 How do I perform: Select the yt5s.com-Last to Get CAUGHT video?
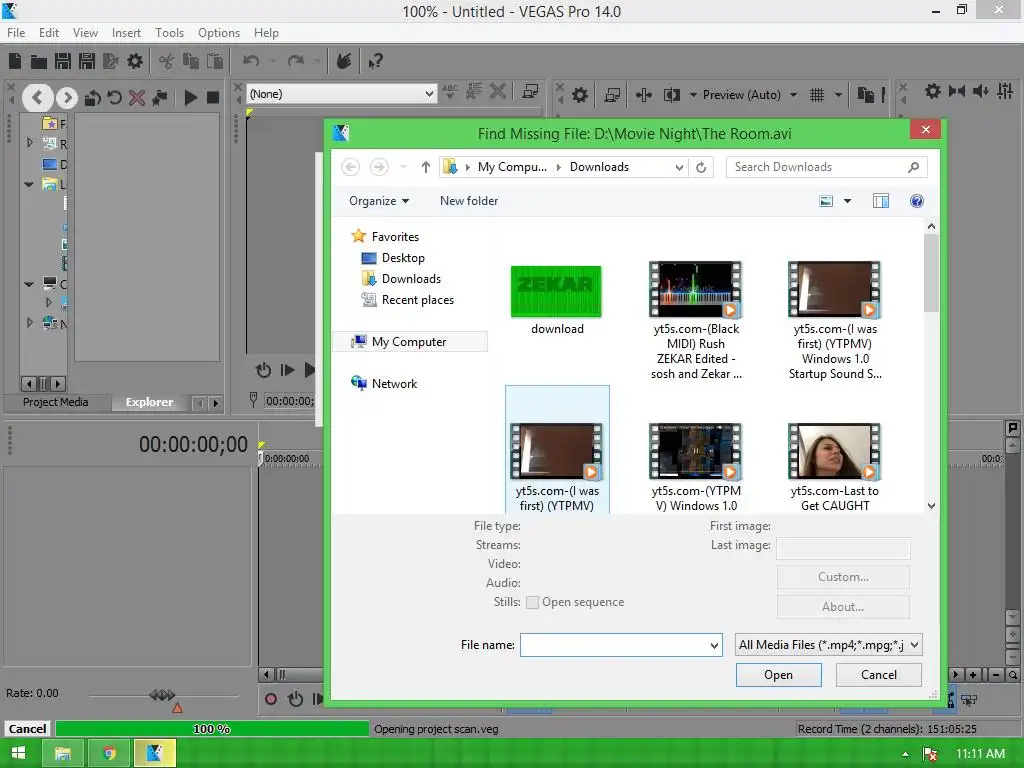tap(835, 468)
